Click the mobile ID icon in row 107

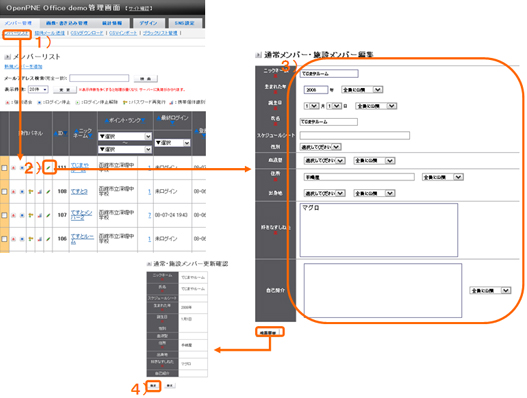(x=40, y=215)
